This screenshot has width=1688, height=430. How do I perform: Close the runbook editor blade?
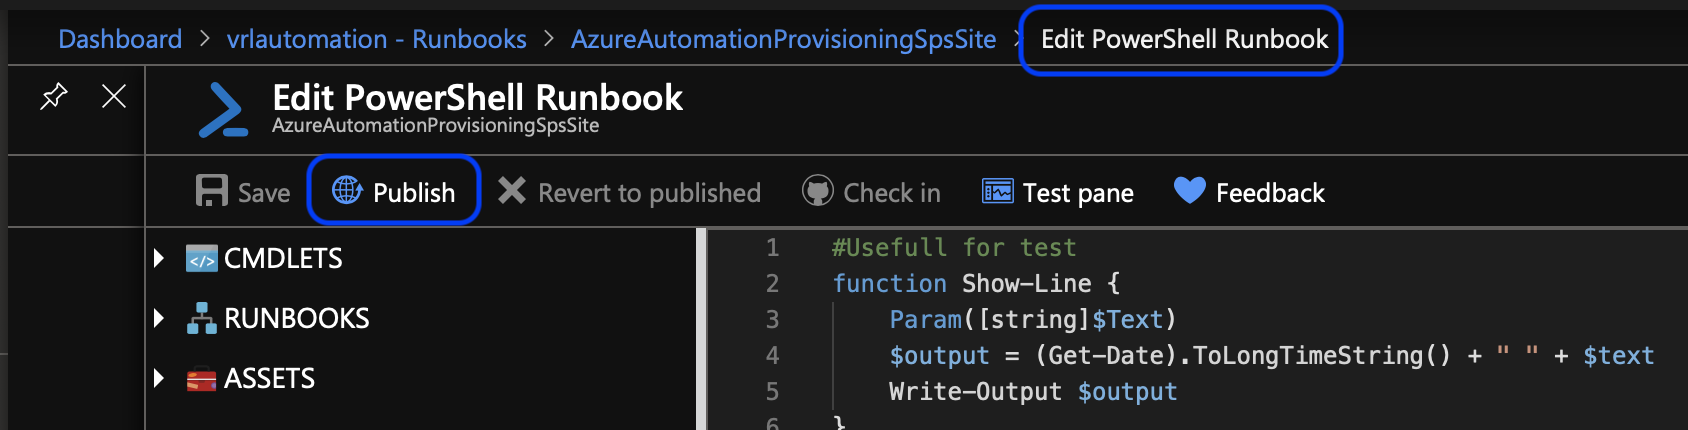point(114,96)
